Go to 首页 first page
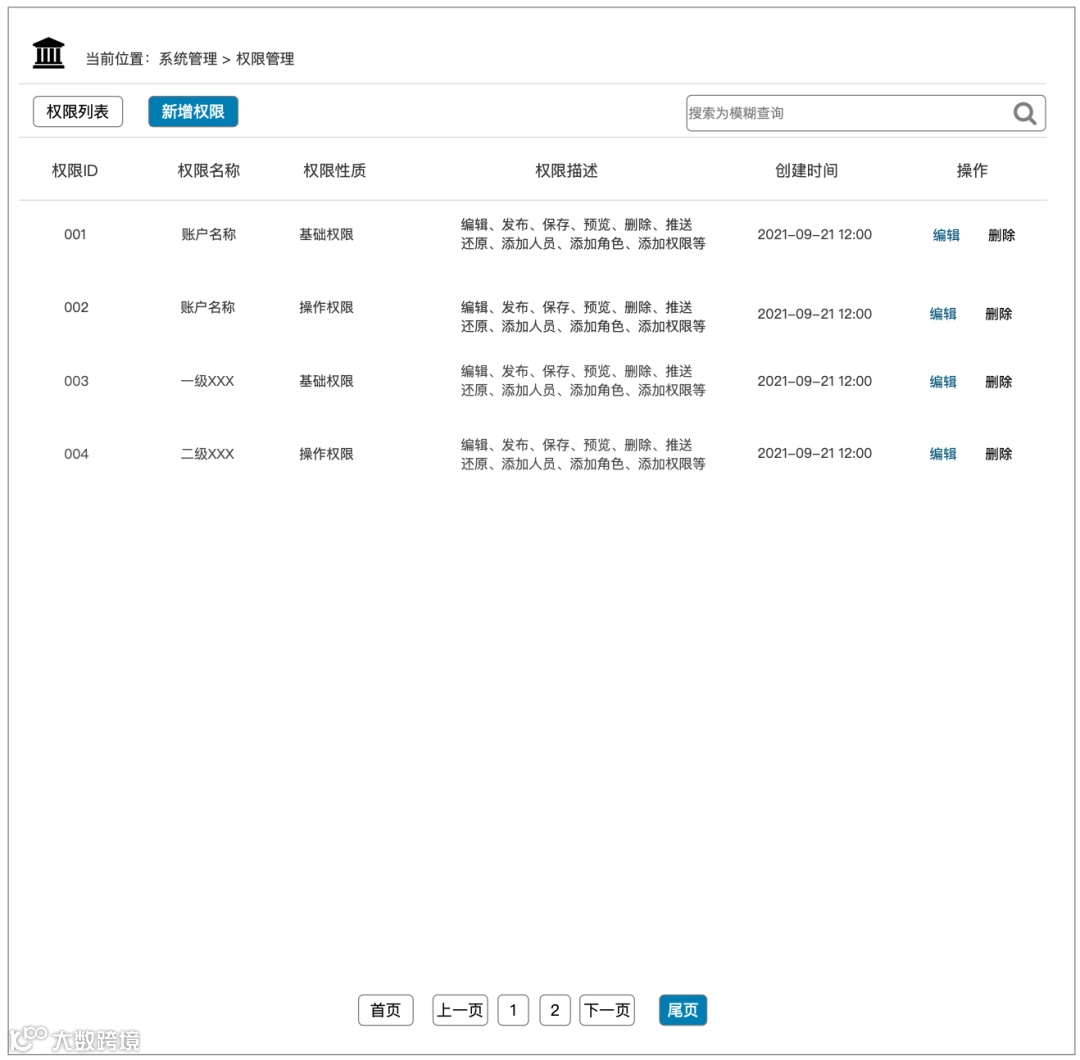 tap(386, 1010)
